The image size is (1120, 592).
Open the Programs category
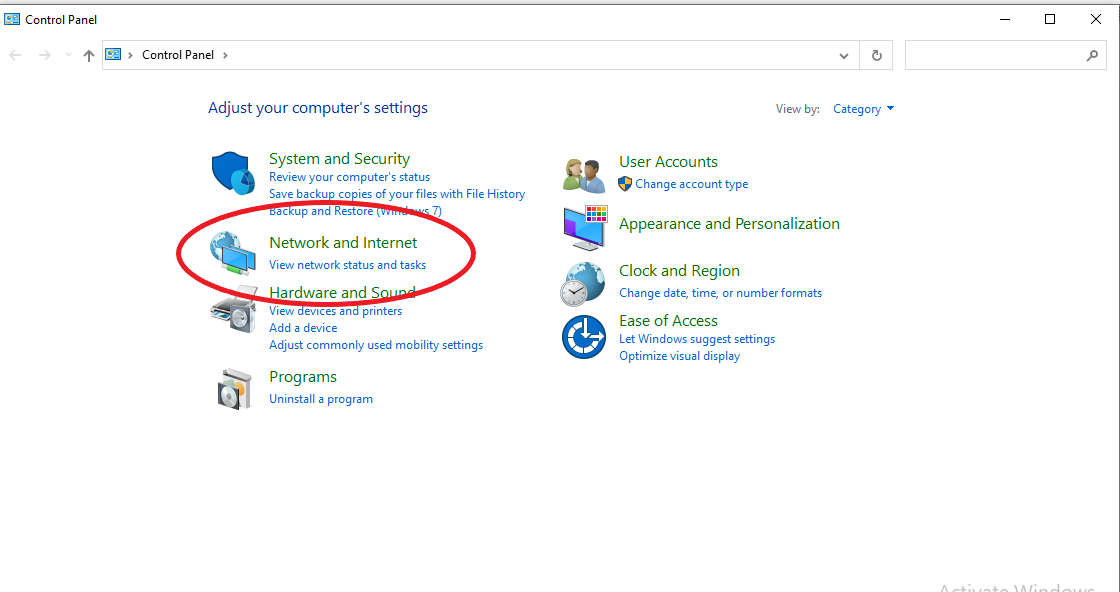tap(303, 377)
